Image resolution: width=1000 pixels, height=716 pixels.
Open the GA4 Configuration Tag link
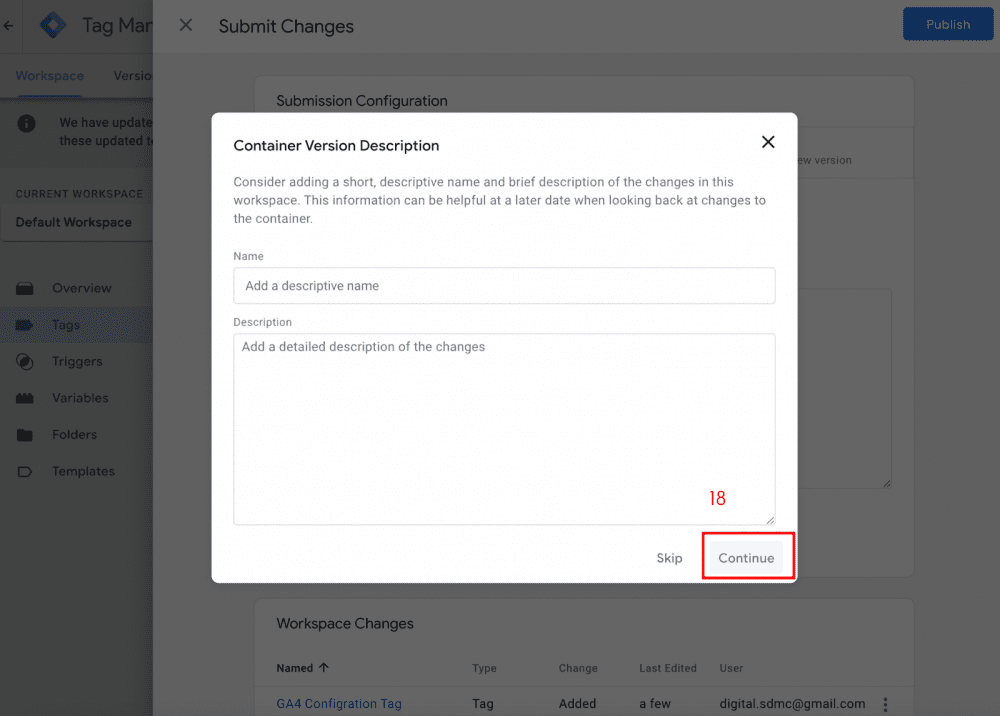pos(339,704)
